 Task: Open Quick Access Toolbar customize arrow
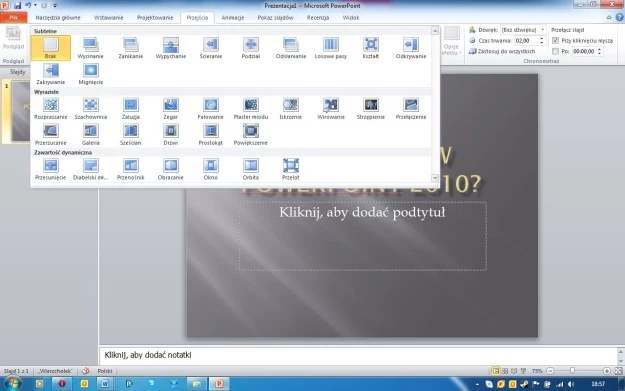pos(55,6)
